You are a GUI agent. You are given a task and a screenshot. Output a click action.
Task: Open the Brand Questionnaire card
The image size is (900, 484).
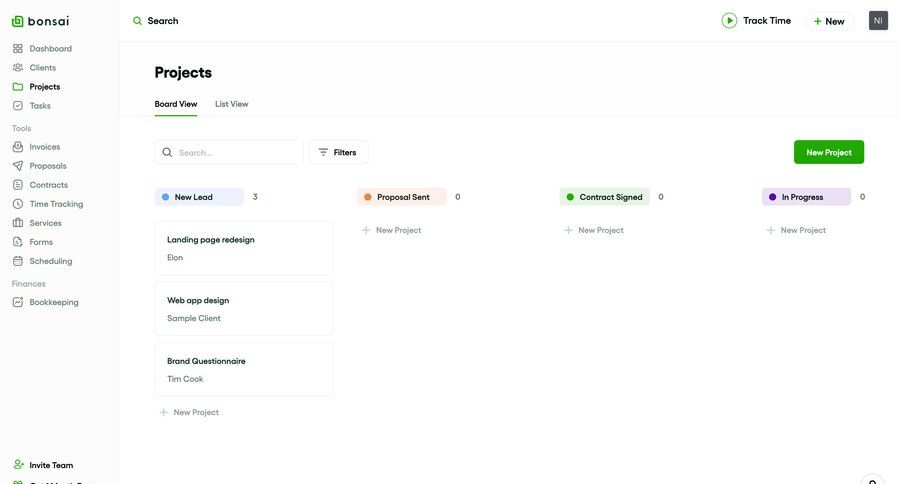click(x=244, y=370)
